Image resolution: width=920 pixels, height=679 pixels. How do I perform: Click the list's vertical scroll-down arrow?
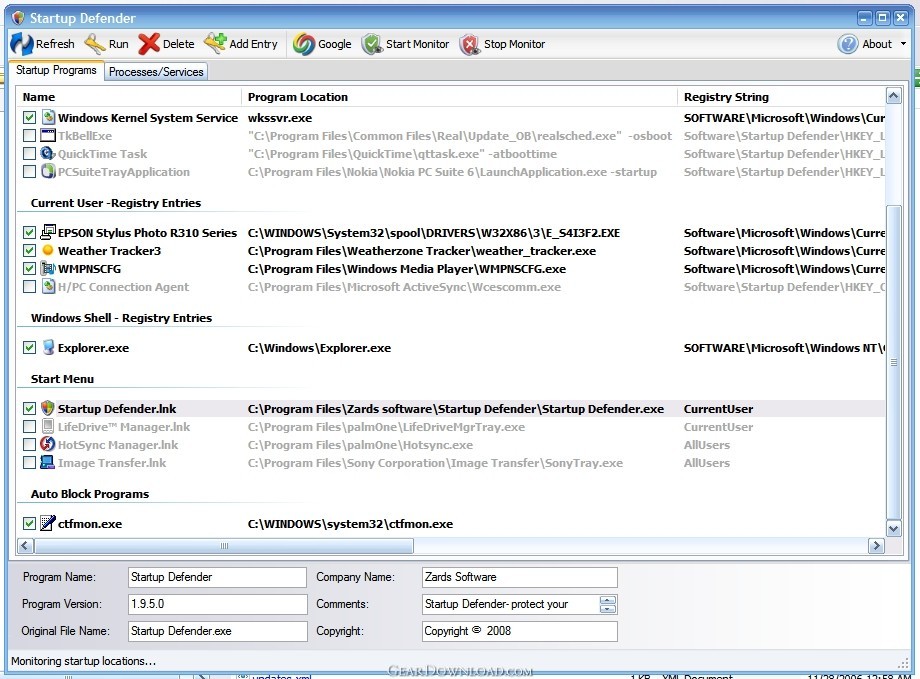(893, 529)
